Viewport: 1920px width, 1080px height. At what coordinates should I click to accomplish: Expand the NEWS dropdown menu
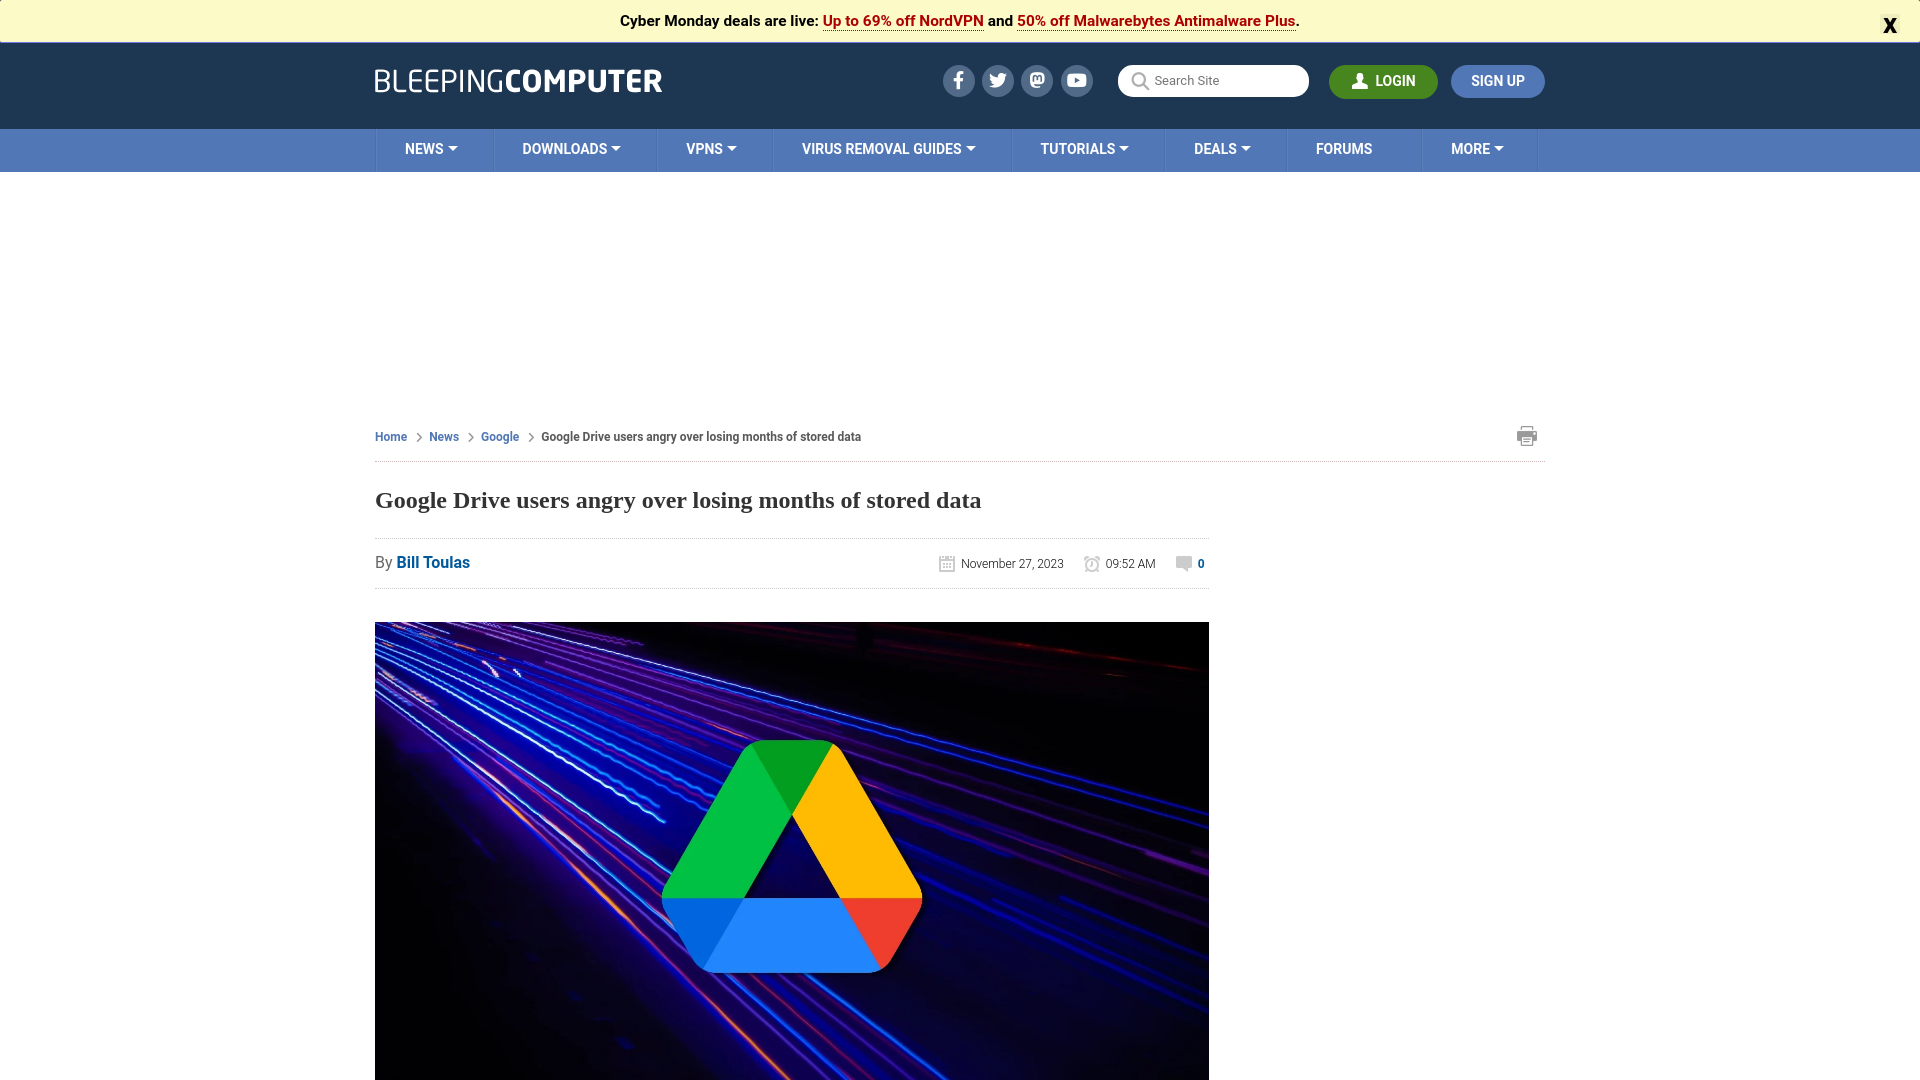click(431, 149)
